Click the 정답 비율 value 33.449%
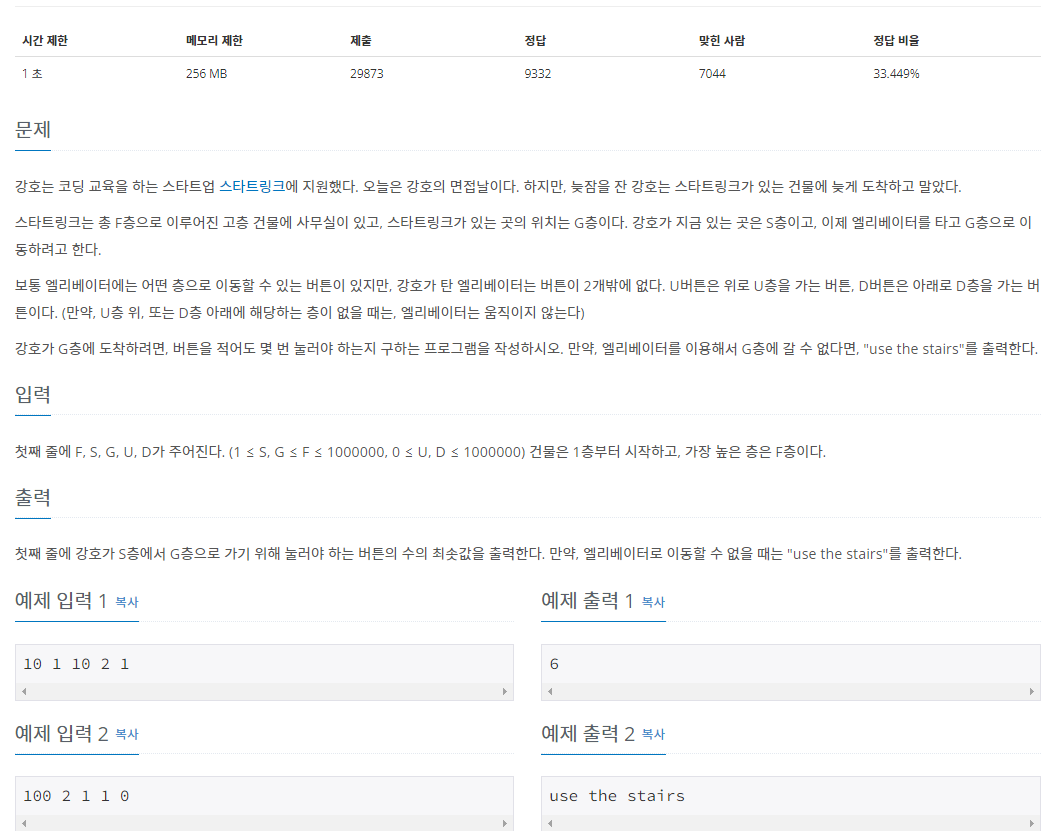The image size is (1061, 831). tap(897, 73)
